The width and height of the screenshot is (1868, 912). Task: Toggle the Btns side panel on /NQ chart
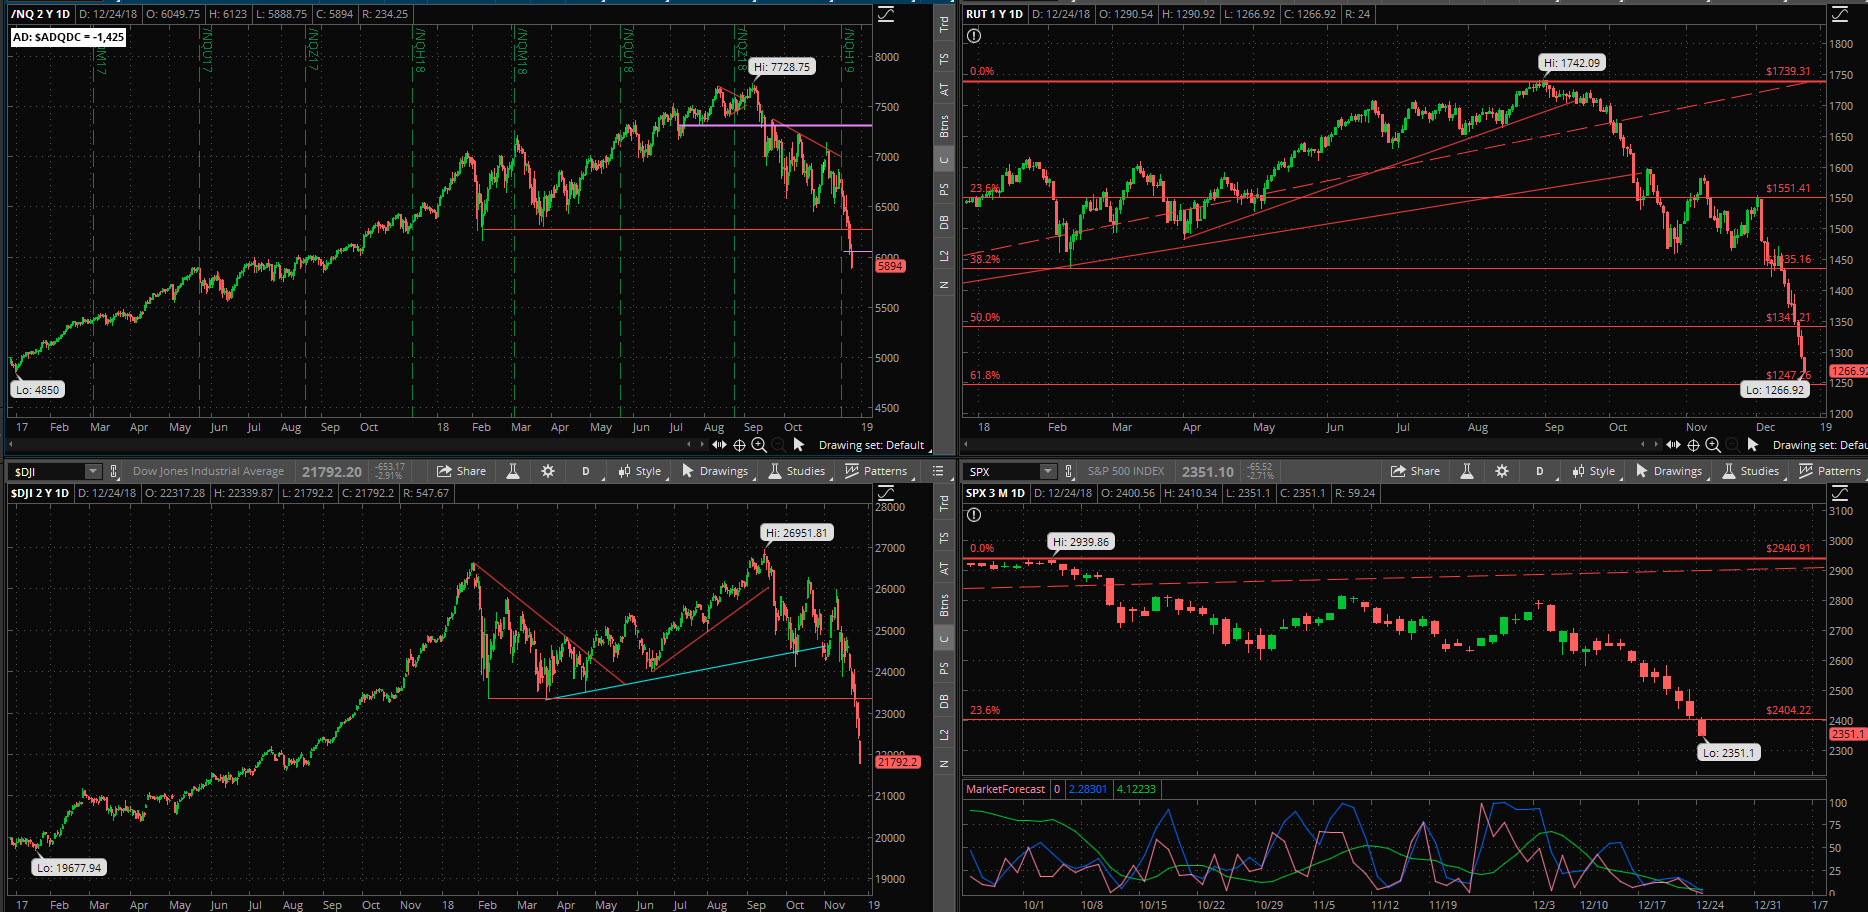click(943, 126)
